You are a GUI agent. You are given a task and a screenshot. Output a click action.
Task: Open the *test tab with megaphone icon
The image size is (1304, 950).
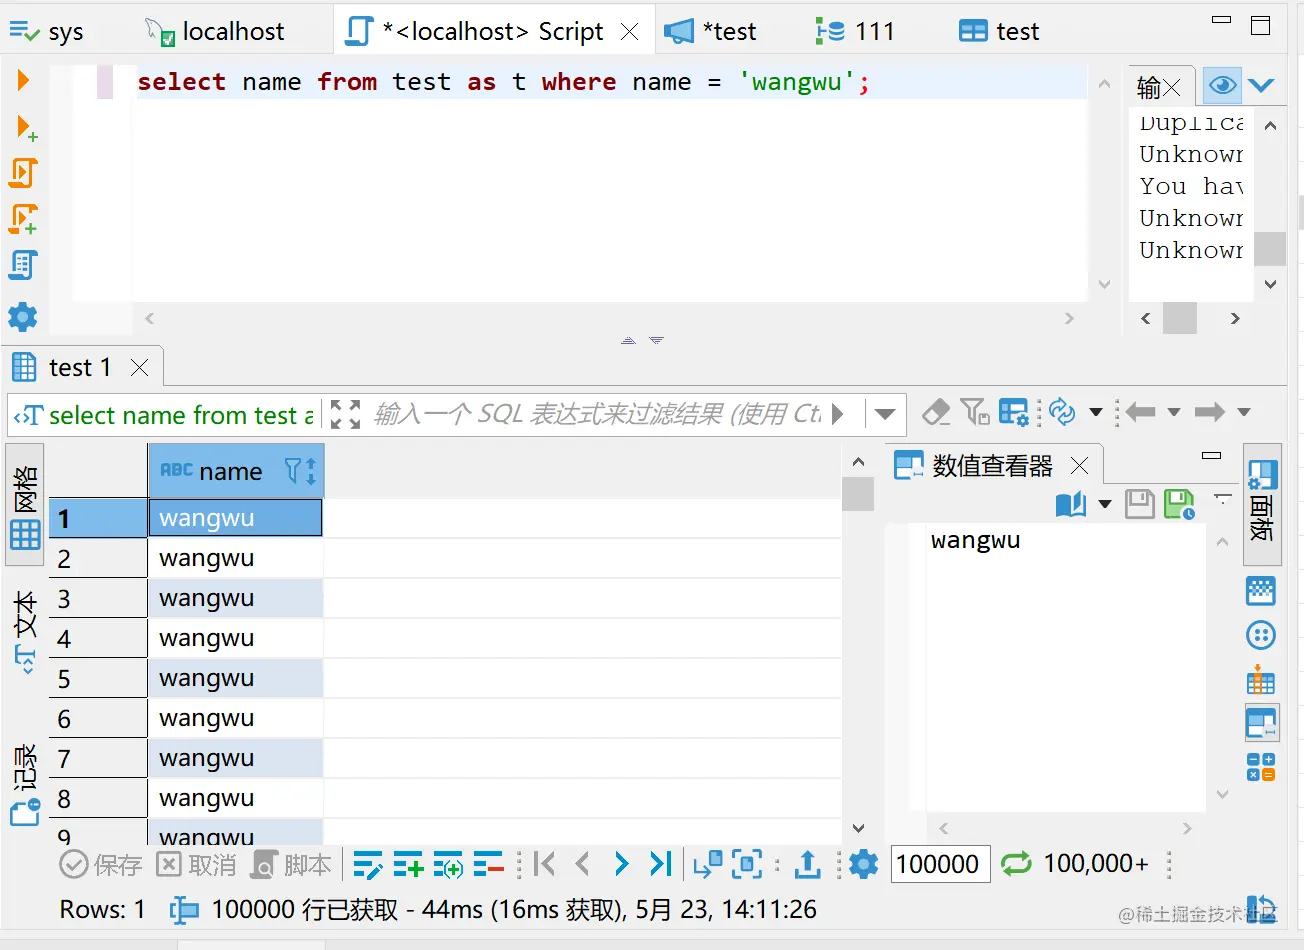tap(711, 32)
